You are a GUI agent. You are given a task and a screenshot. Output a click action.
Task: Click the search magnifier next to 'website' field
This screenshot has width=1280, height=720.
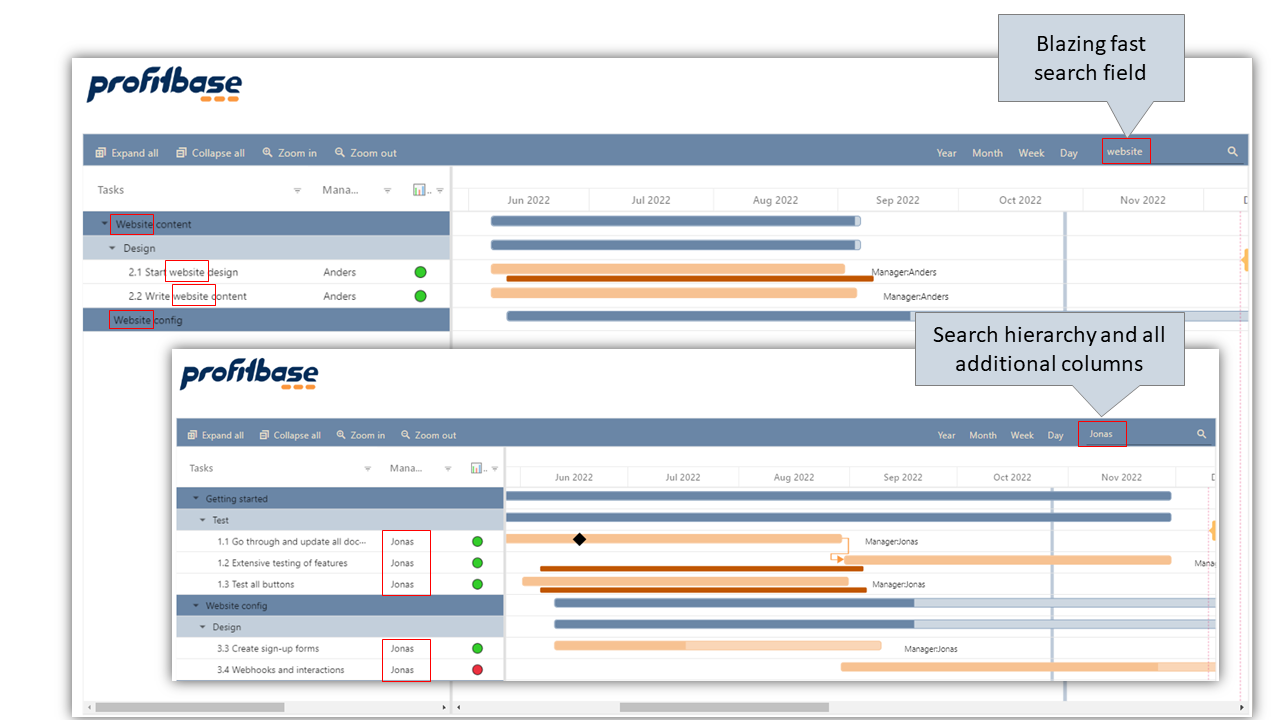pyautogui.click(x=1233, y=152)
